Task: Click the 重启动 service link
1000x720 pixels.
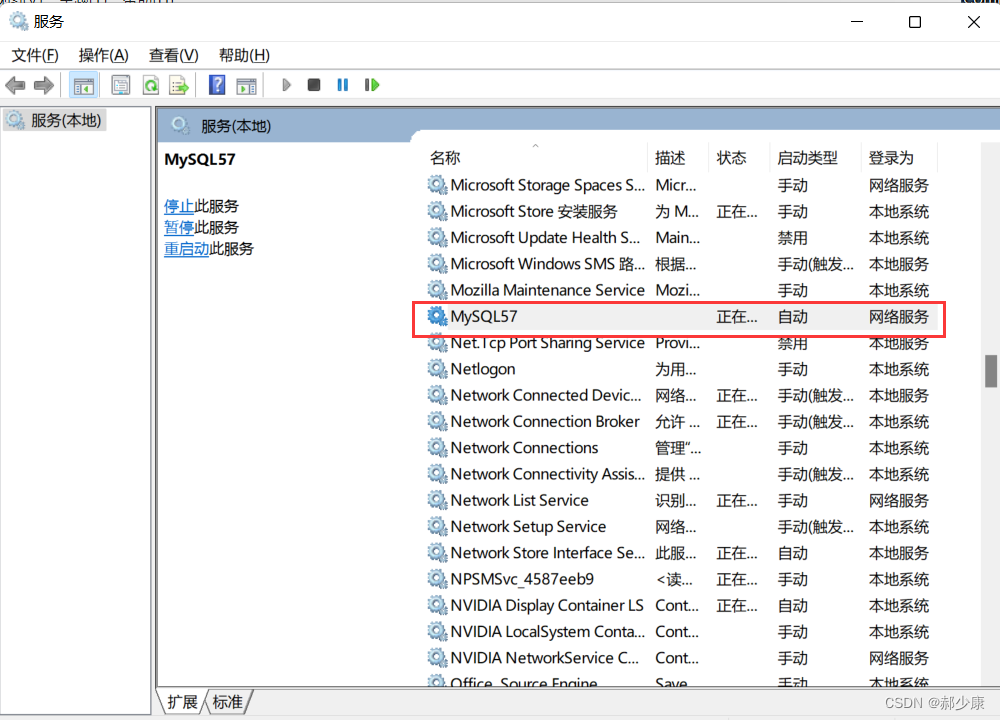Action: [186, 248]
